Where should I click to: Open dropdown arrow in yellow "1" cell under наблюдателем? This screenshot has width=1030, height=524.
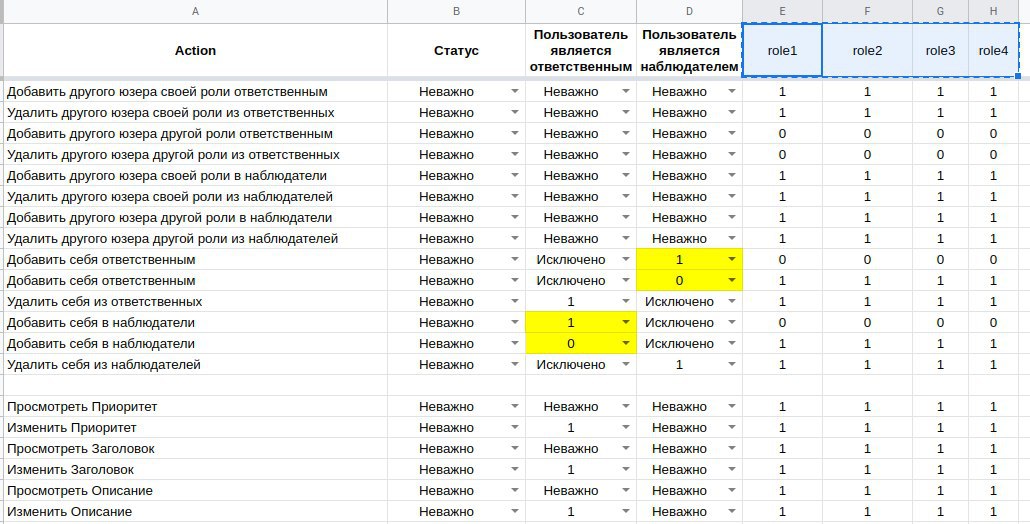tap(732, 260)
